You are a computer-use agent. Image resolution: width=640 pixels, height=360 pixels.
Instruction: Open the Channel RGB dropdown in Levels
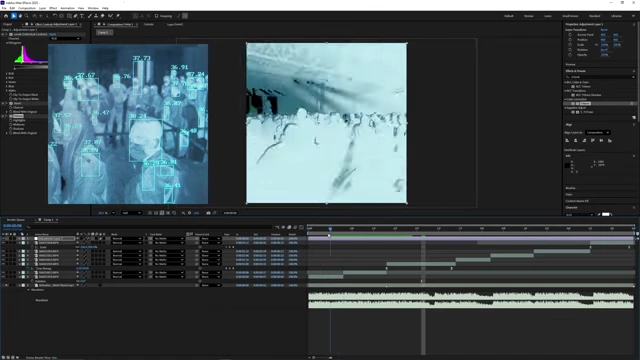65,38
